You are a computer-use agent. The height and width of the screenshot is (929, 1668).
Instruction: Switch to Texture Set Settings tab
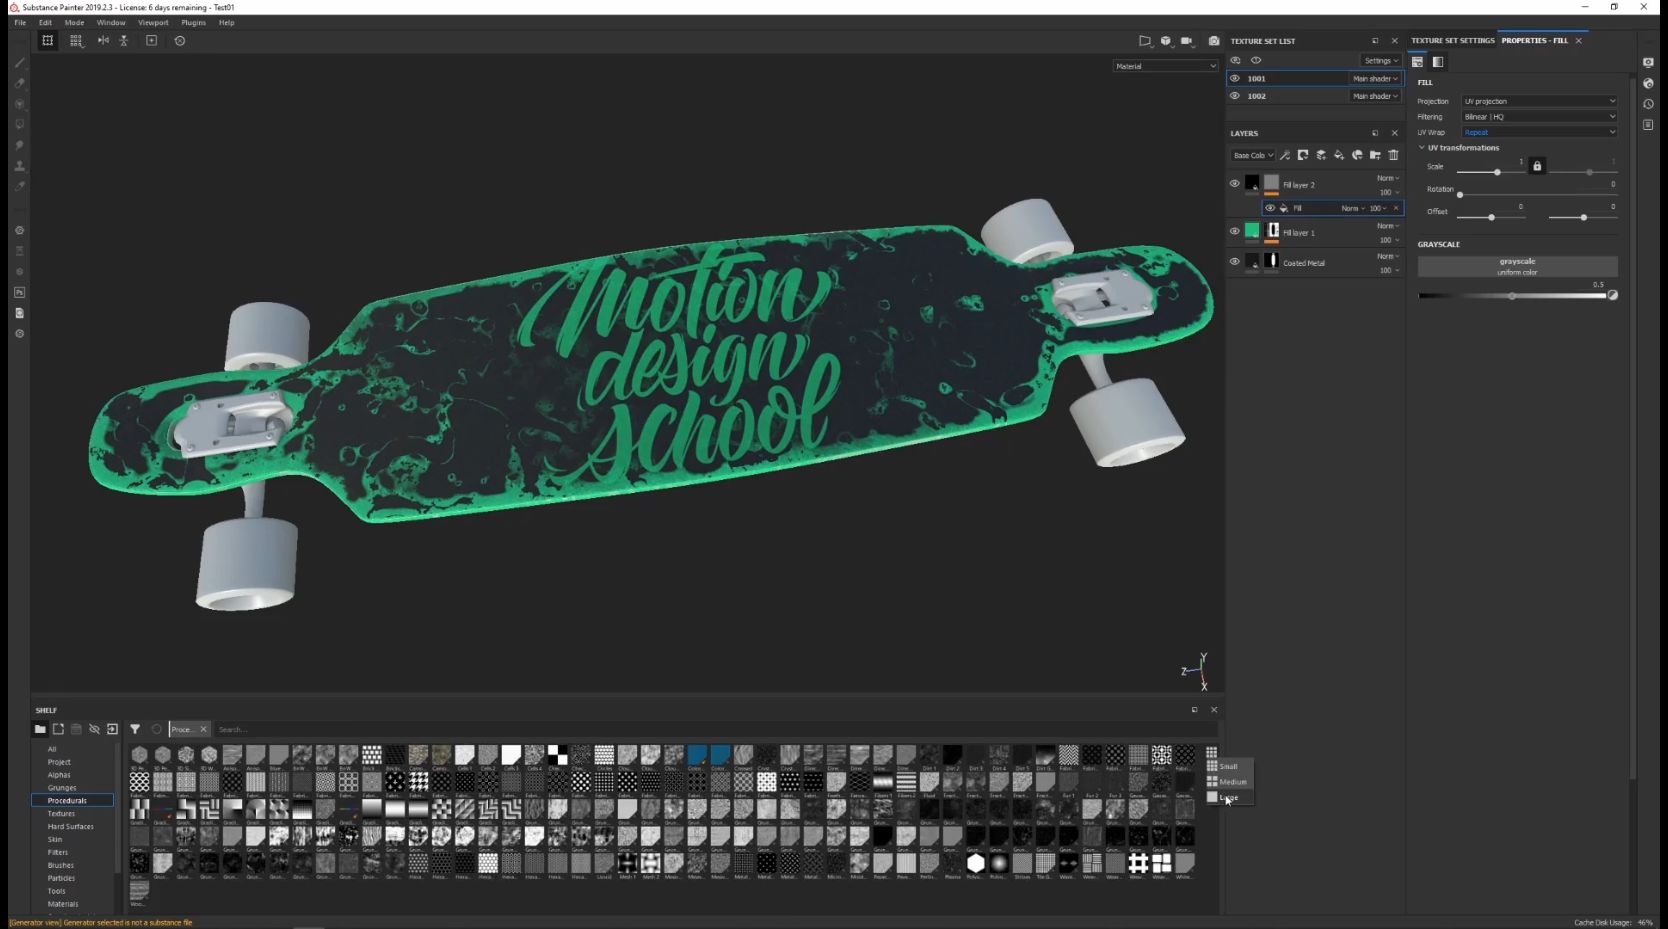tap(1452, 41)
